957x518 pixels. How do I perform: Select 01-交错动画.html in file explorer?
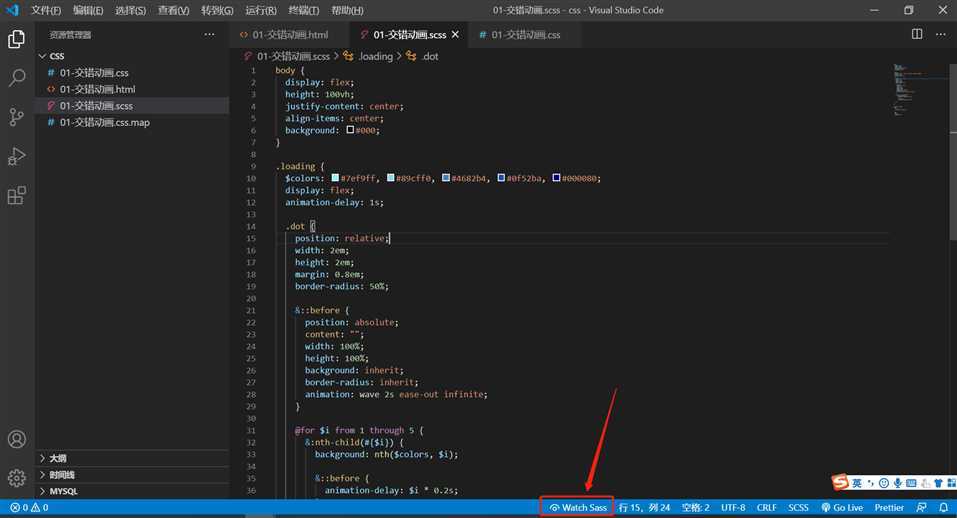tap(132, 89)
